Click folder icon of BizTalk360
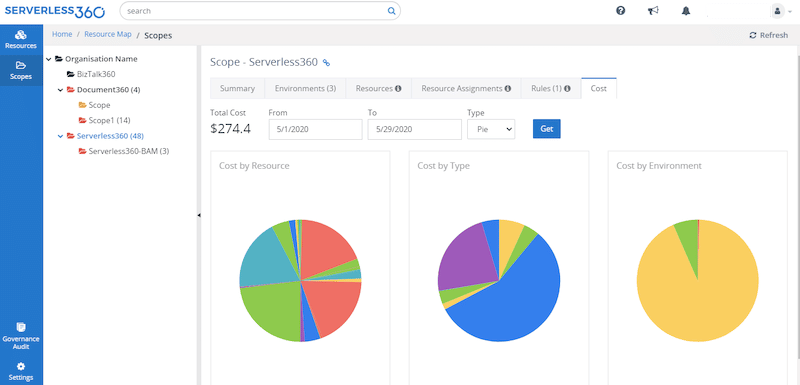 70,74
